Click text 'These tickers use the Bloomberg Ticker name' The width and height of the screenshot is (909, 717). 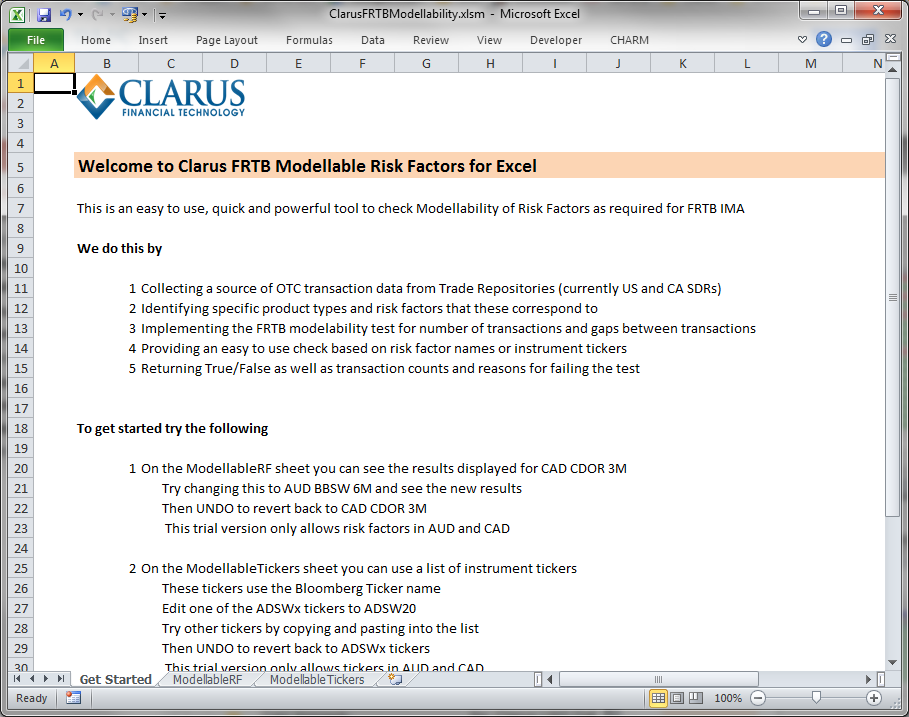(x=301, y=588)
